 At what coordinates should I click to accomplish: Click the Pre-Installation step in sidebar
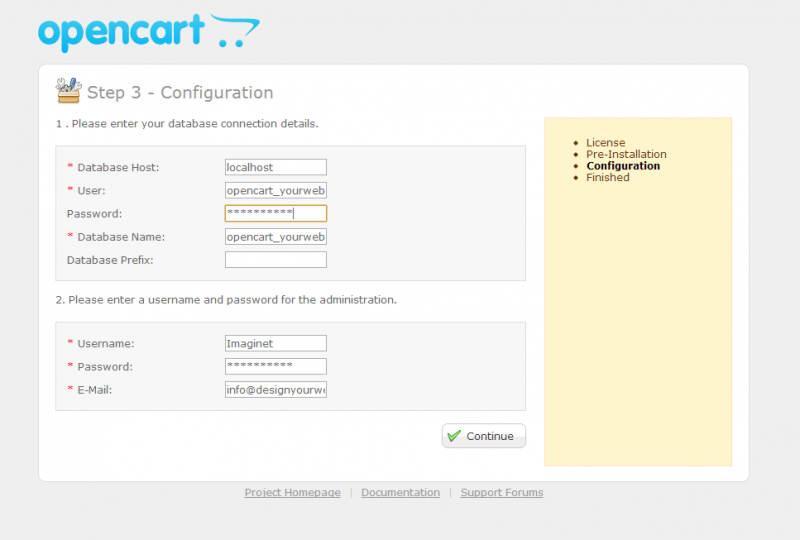[x=626, y=154]
